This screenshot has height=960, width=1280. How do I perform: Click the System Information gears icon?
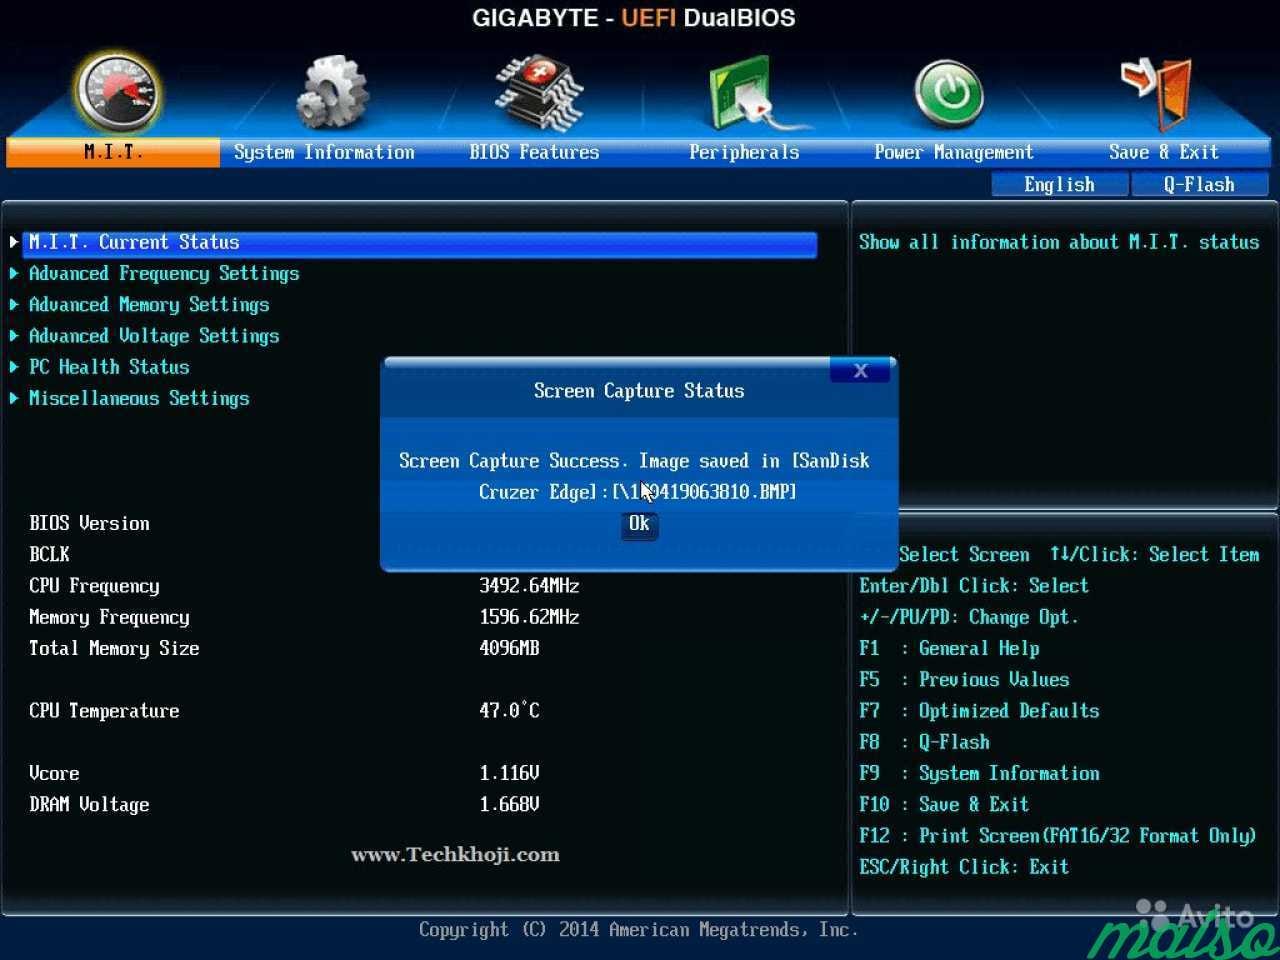pos(331,93)
